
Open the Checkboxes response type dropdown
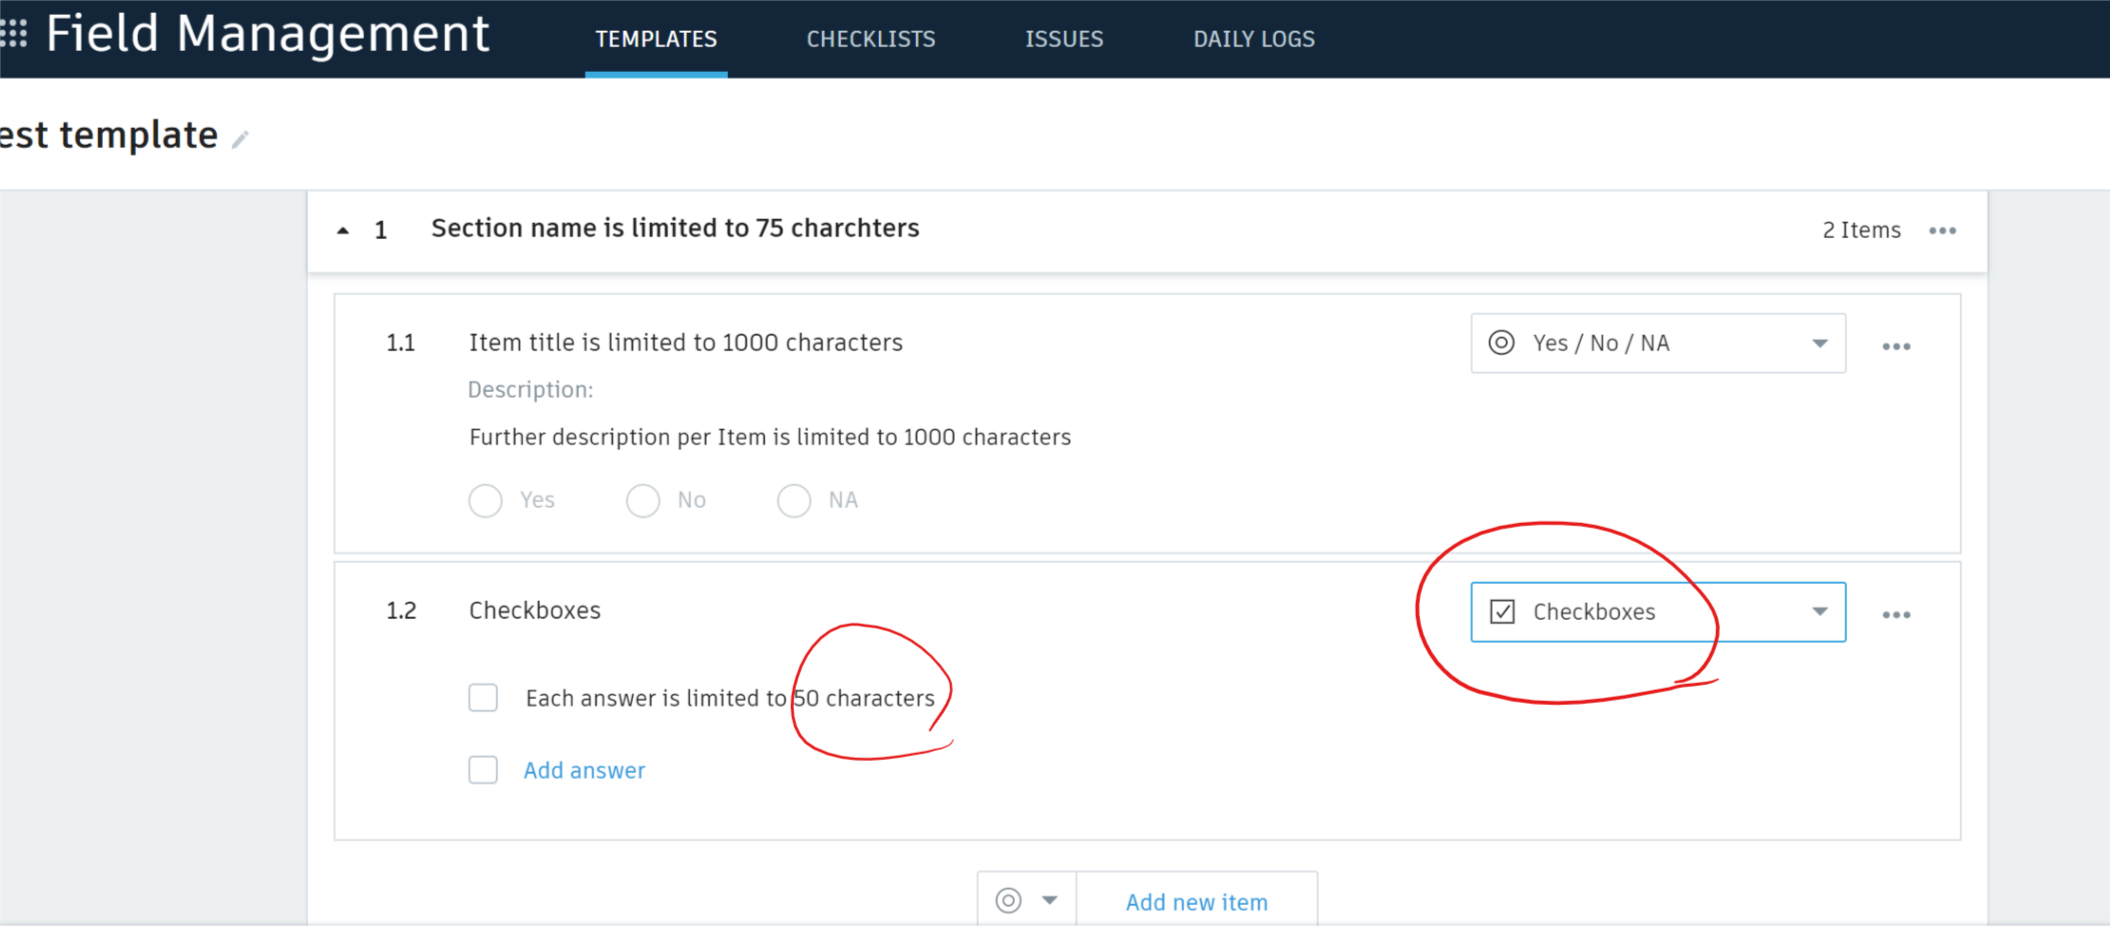1820,611
